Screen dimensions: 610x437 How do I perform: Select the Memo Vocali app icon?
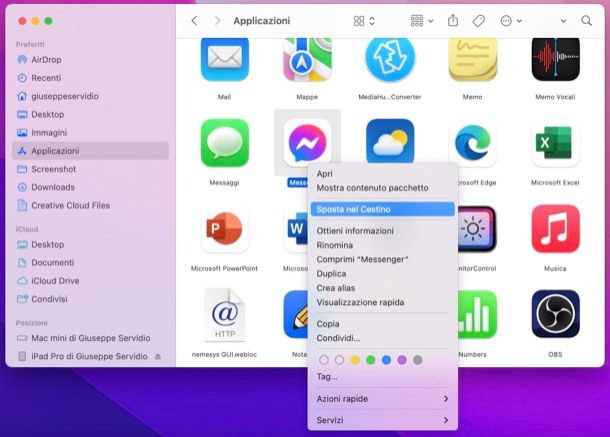coord(556,59)
